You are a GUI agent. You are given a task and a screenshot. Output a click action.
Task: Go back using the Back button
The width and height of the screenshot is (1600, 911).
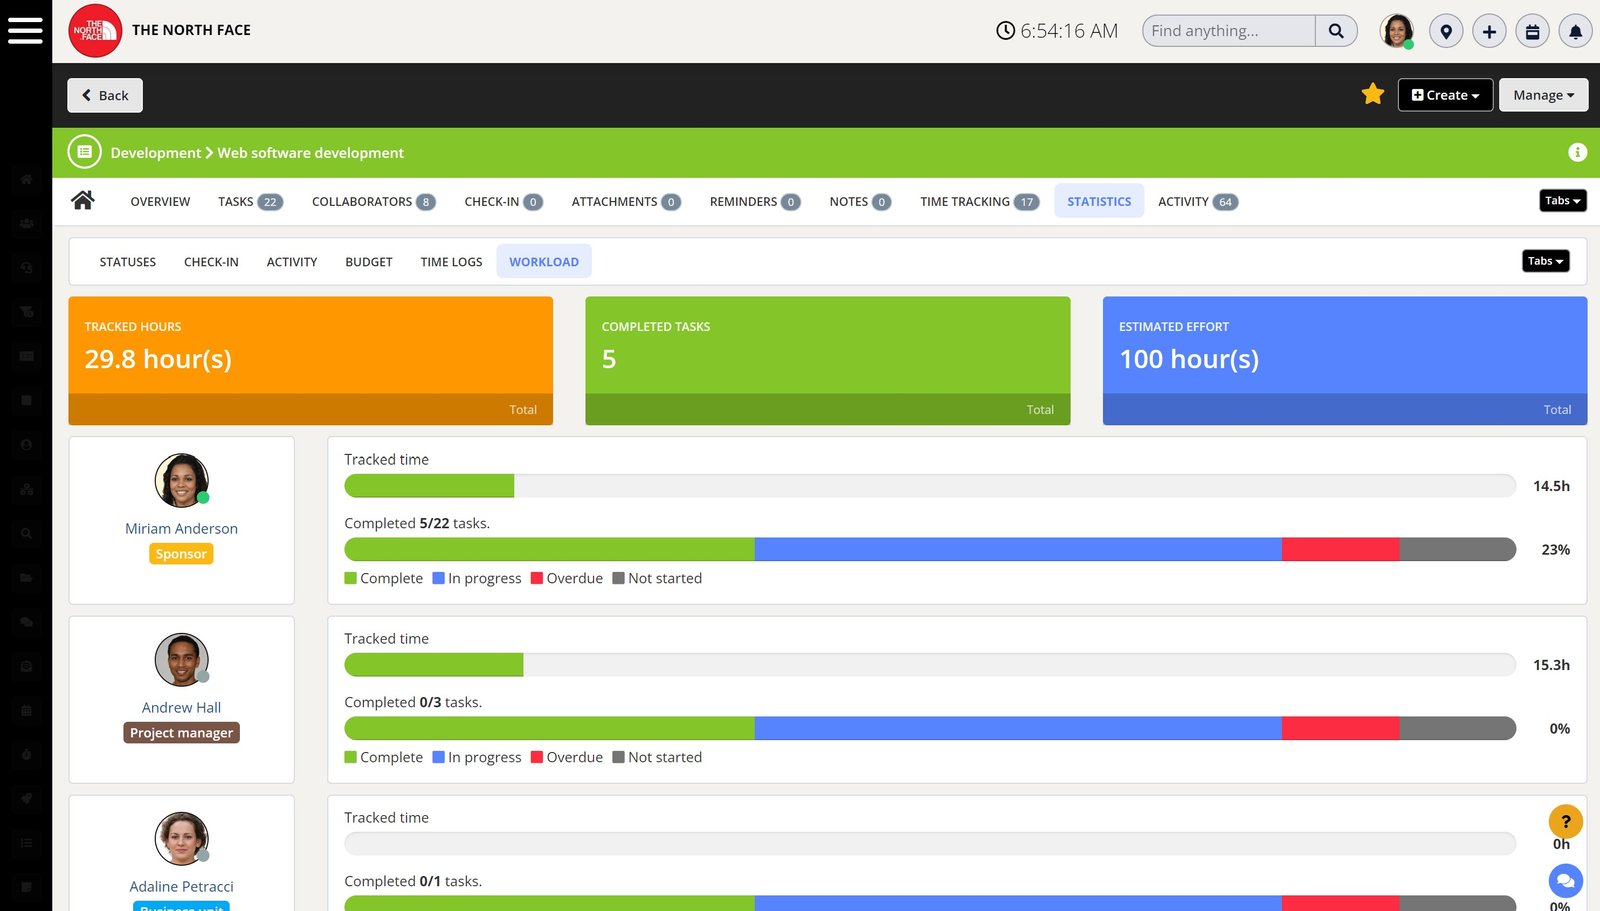coord(105,95)
